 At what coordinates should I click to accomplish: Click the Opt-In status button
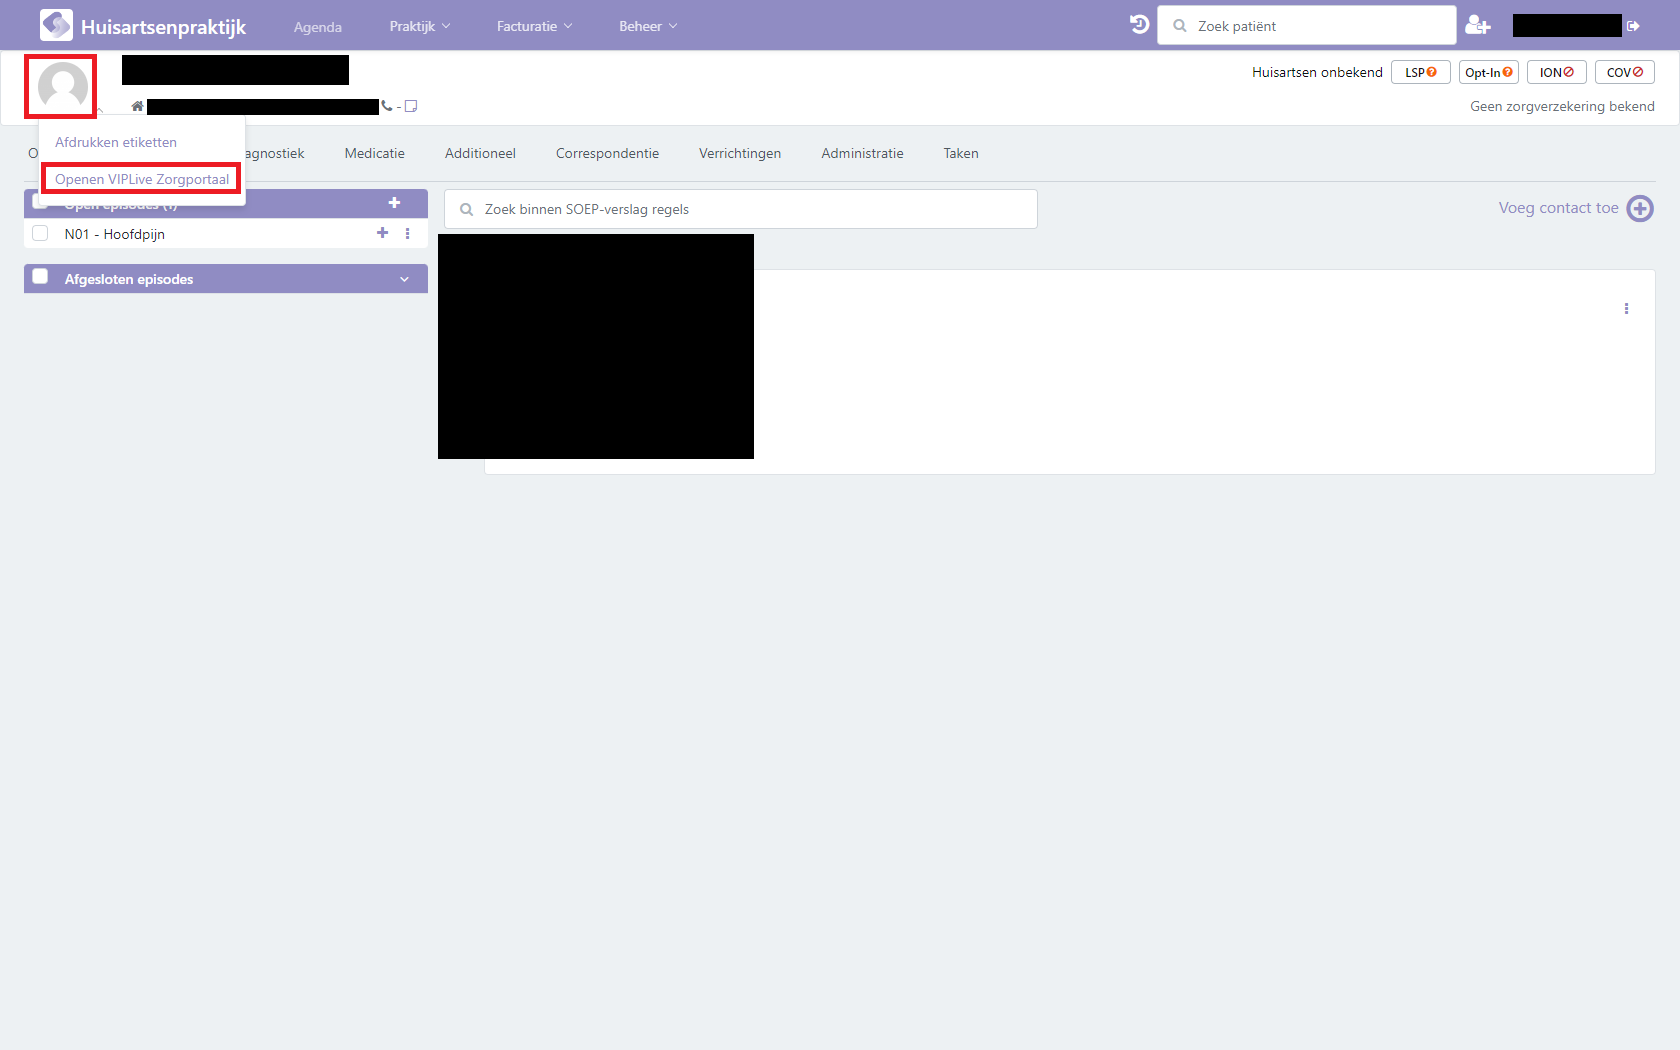1488,72
